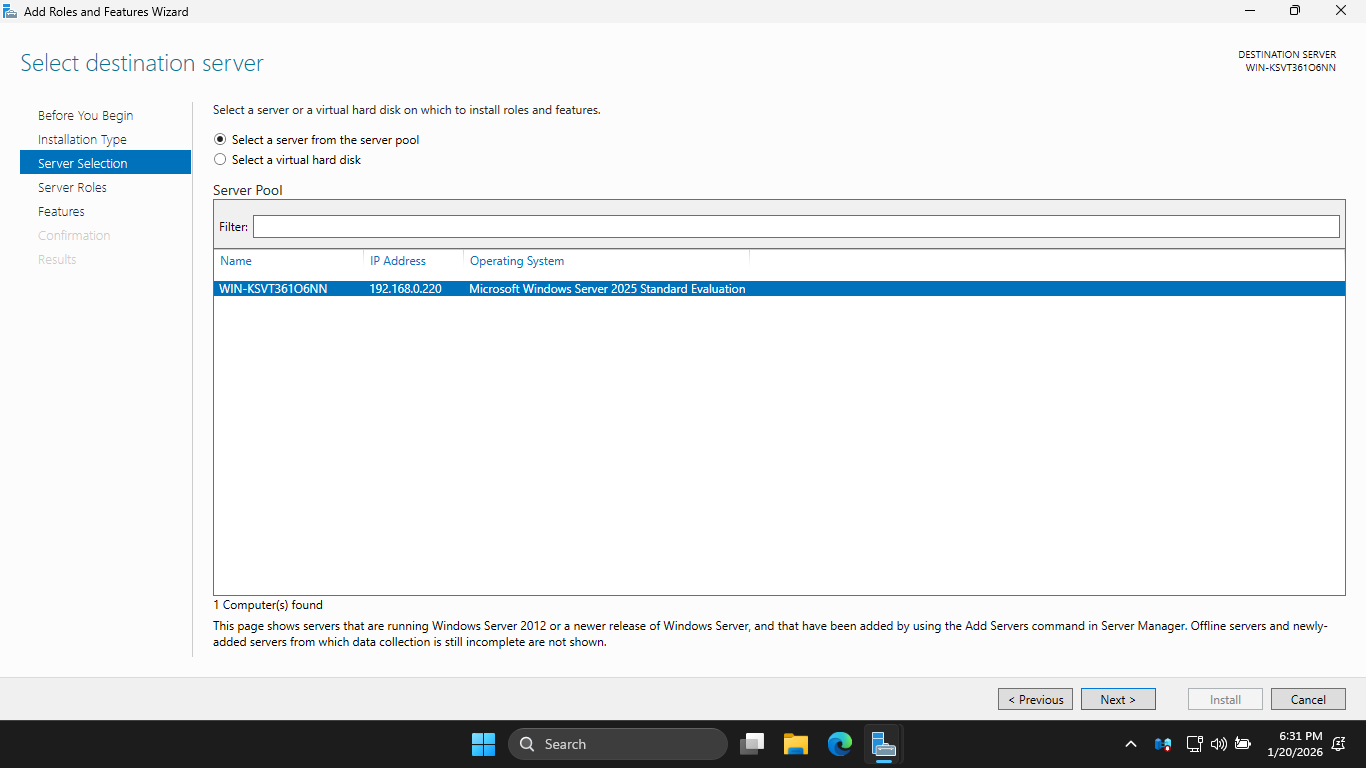This screenshot has width=1366, height=768.
Task: Choose 'Select a virtual hard disk' option
Action: point(220,160)
